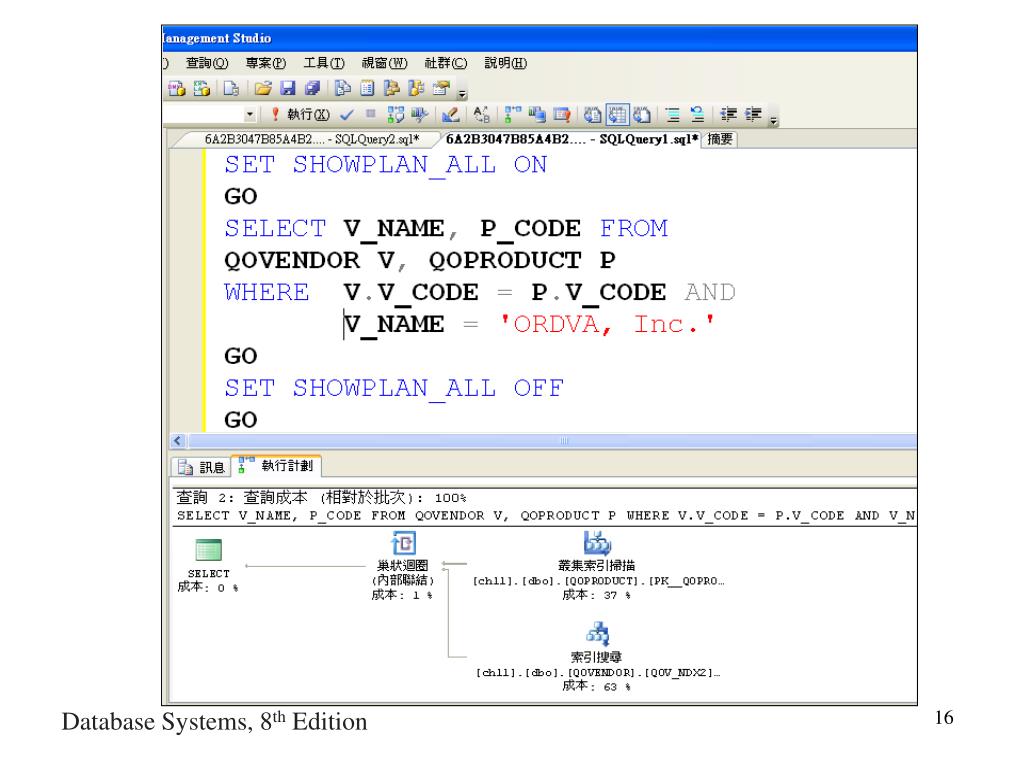Click the Parse checkmark icon
This screenshot has width=1024, height=768.
click(347, 115)
